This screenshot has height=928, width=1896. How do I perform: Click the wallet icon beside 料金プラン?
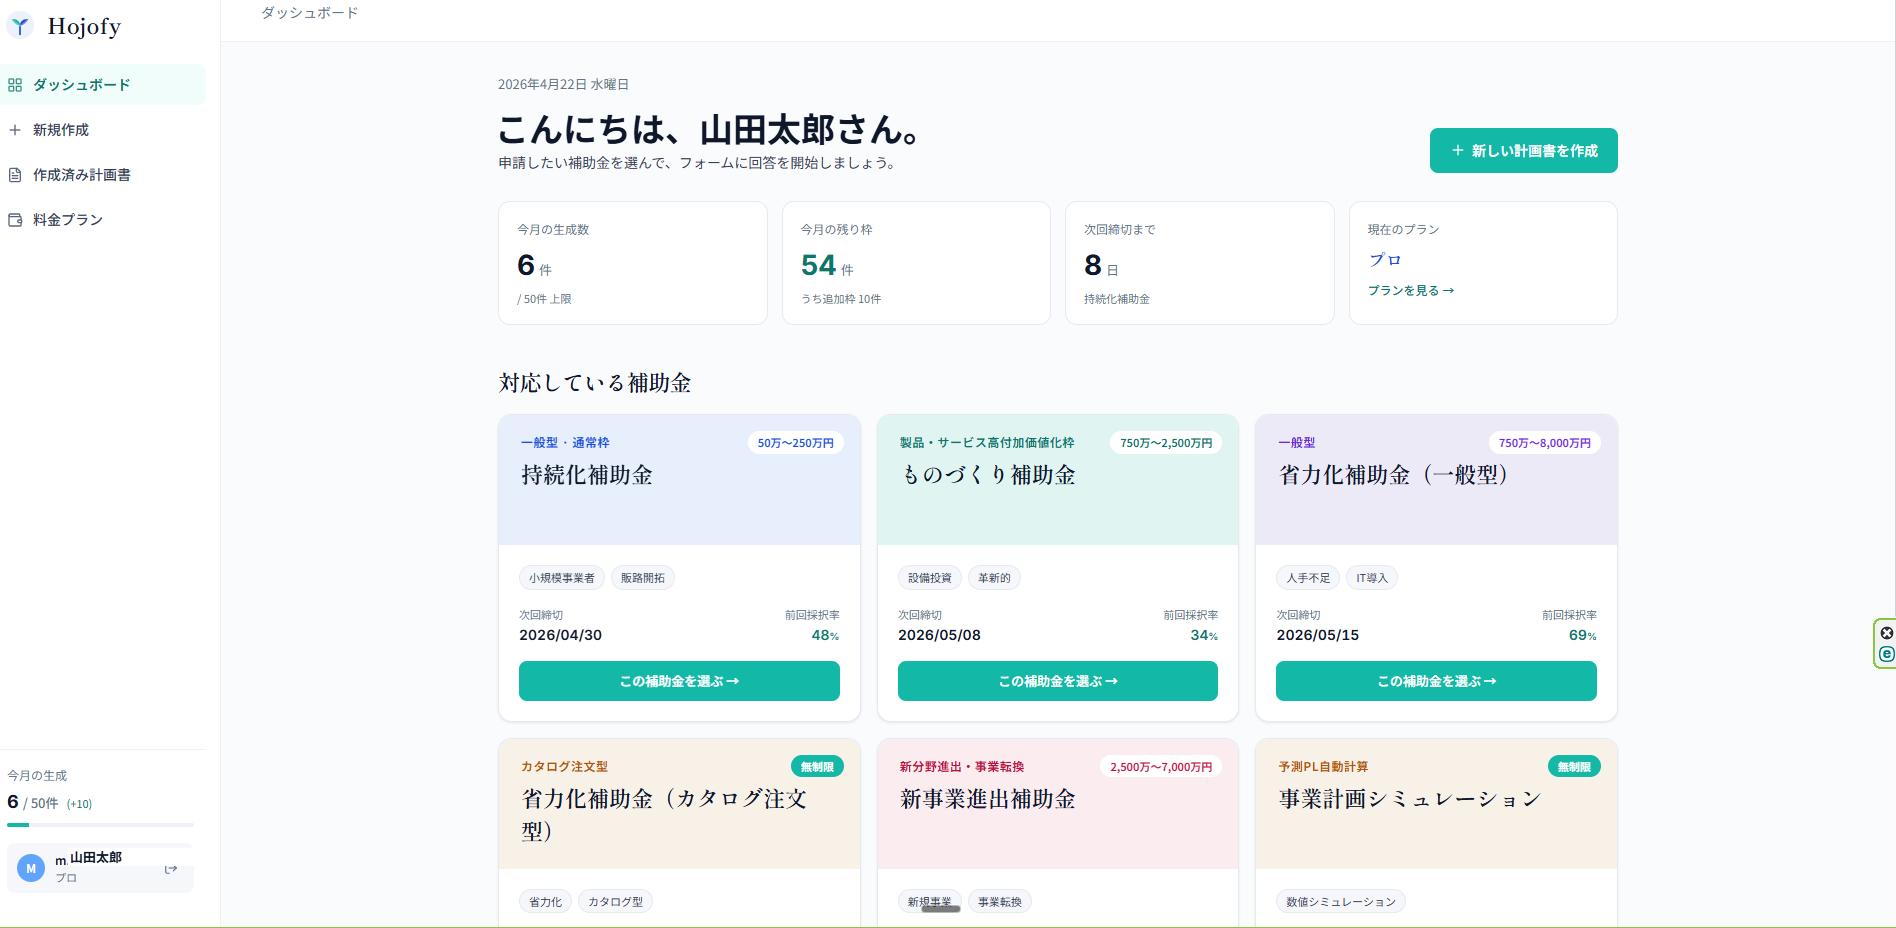click(15, 220)
